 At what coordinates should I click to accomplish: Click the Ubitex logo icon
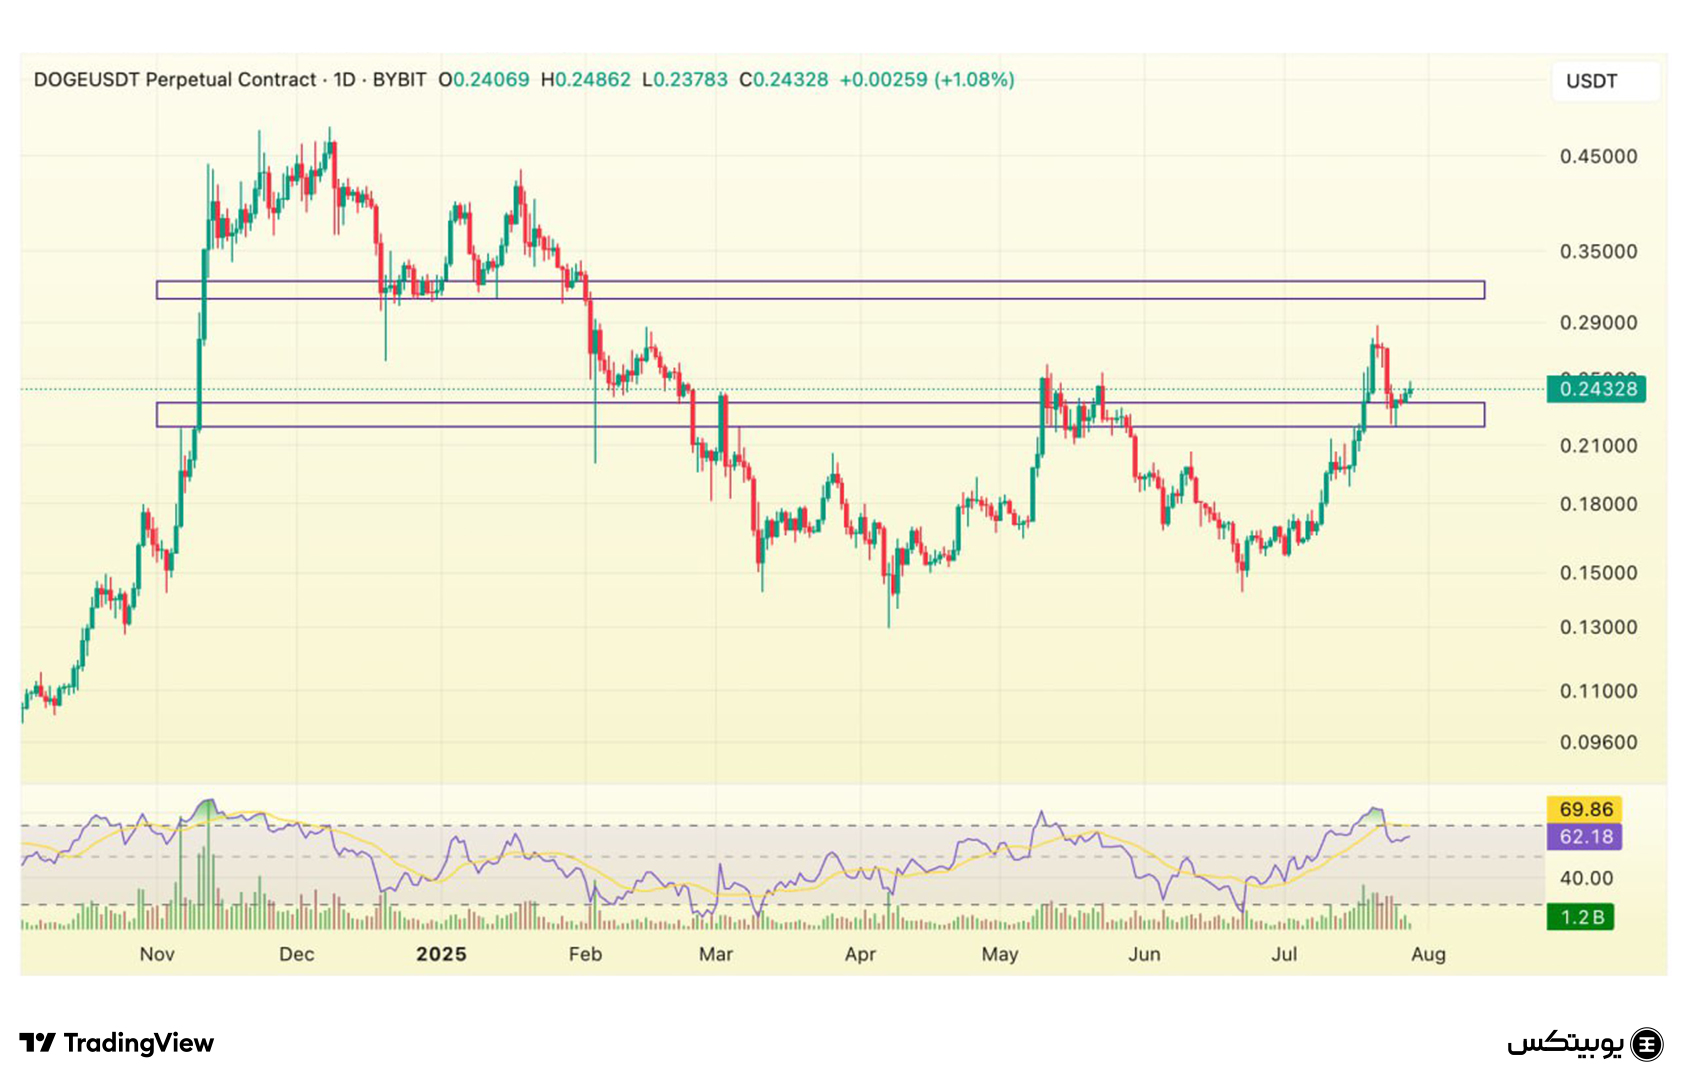(1646, 1044)
